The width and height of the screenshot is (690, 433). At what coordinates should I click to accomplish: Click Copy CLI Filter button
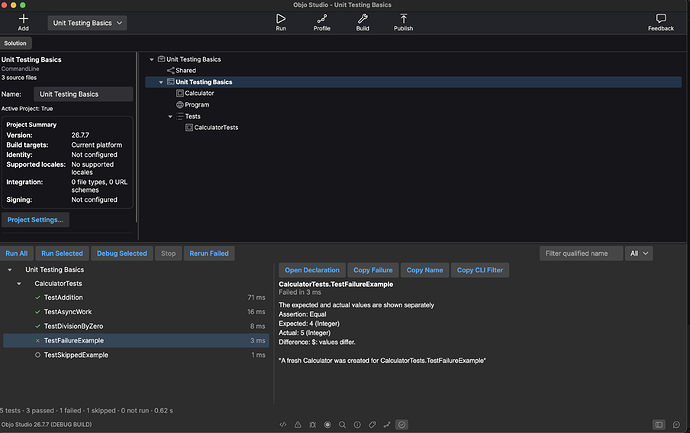coord(480,270)
